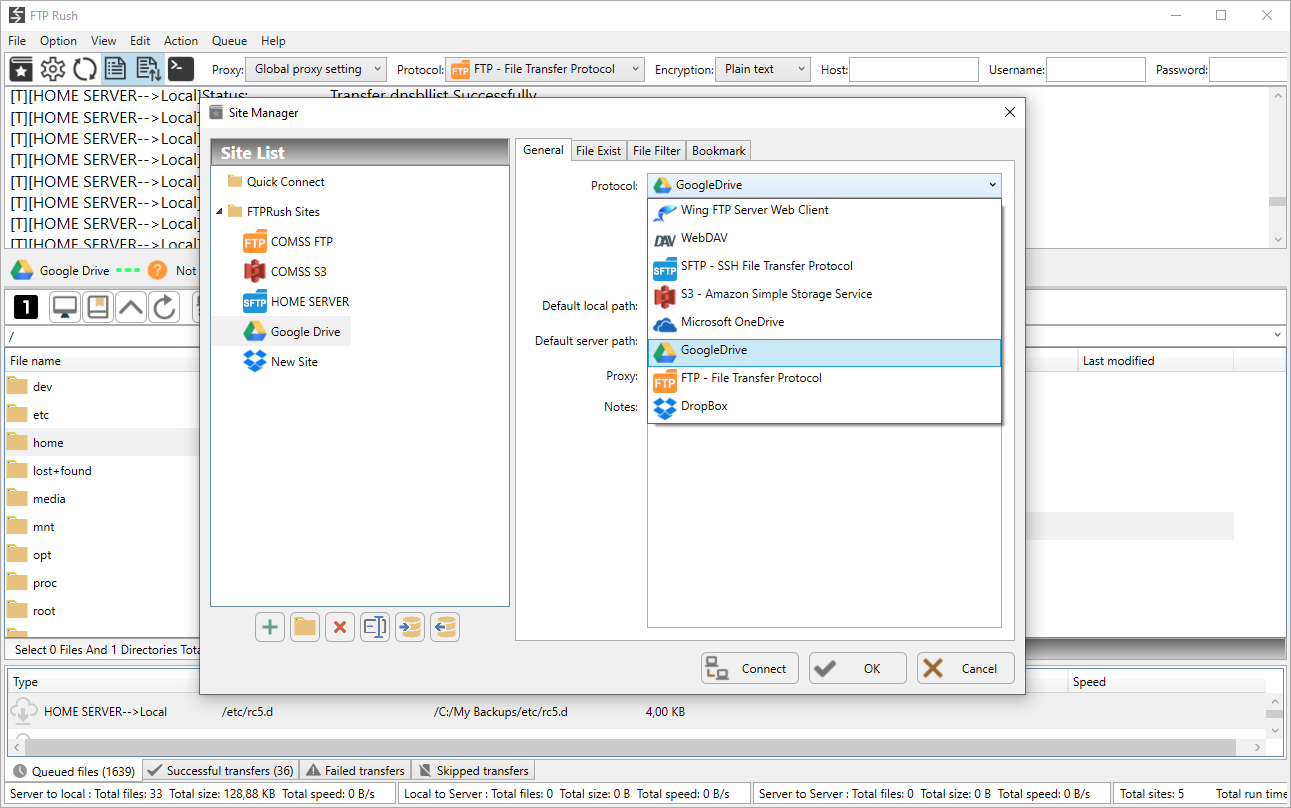Screen dimensions: 1291x808
Task: Click the export sites database icon
Action: coord(445,627)
